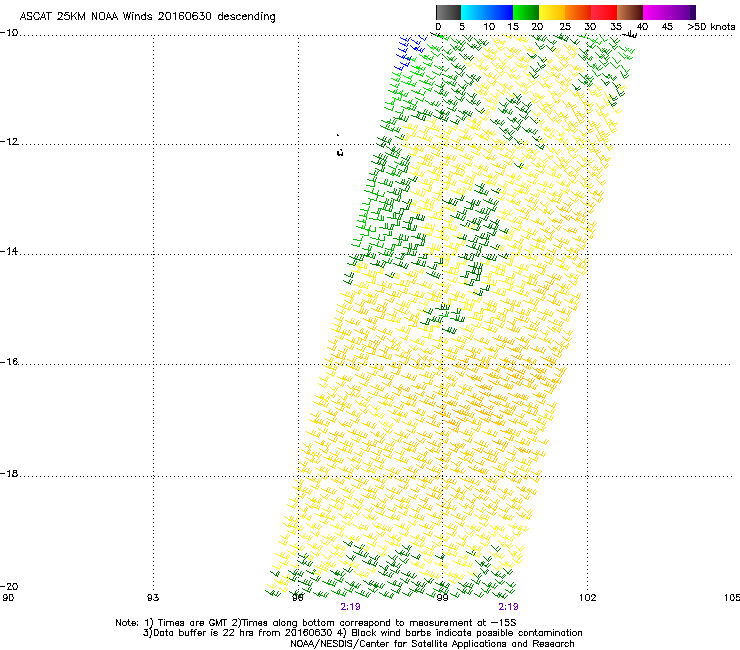This screenshot has height=650, width=740.
Task: Select the red 30–35 knots legend segment
Action: point(604,12)
